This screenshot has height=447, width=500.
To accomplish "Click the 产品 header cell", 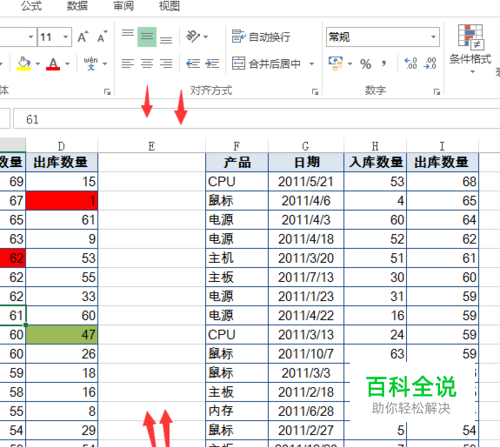I will 237,162.
